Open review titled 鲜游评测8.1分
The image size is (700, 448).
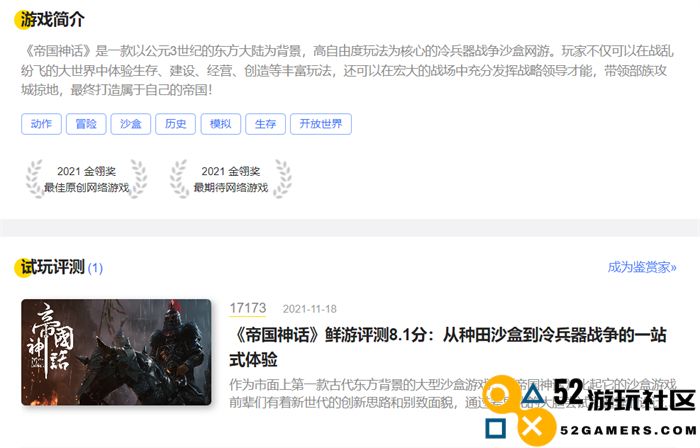(448, 347)
